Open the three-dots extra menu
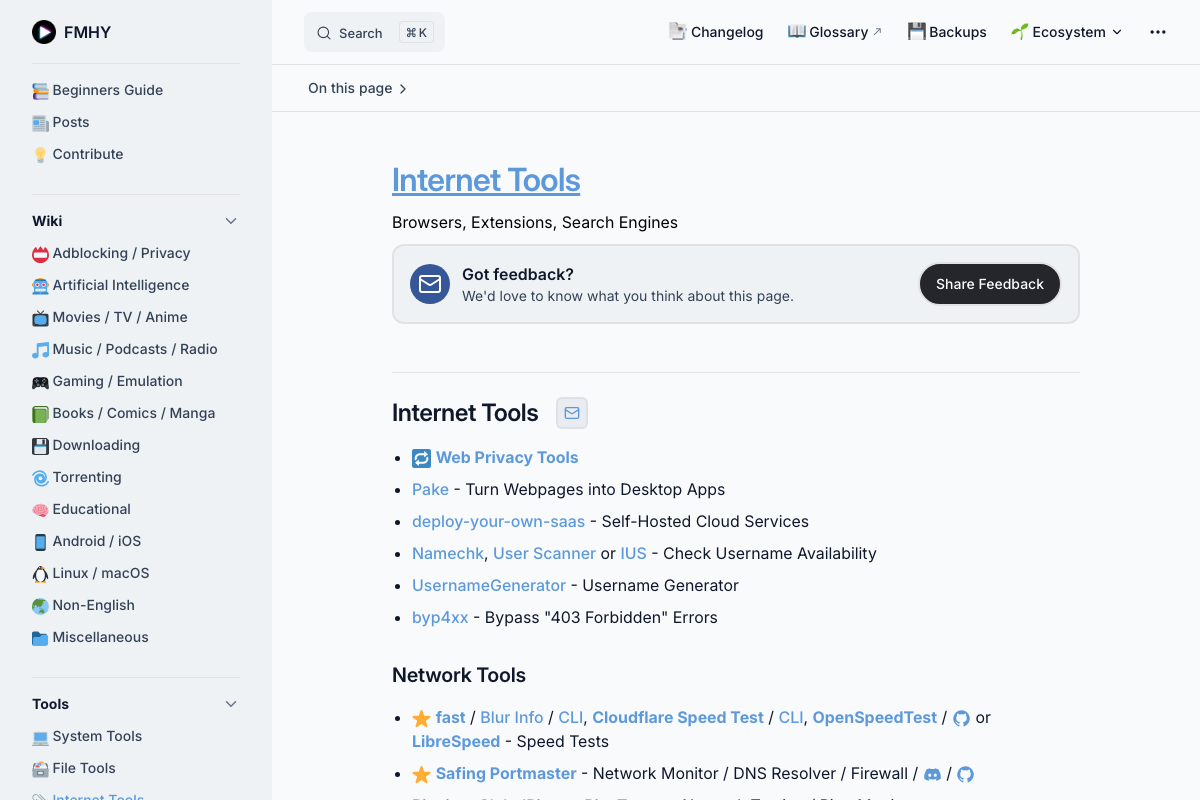The width and height of the screenshot is (1200, 800). coord(1158,32)
